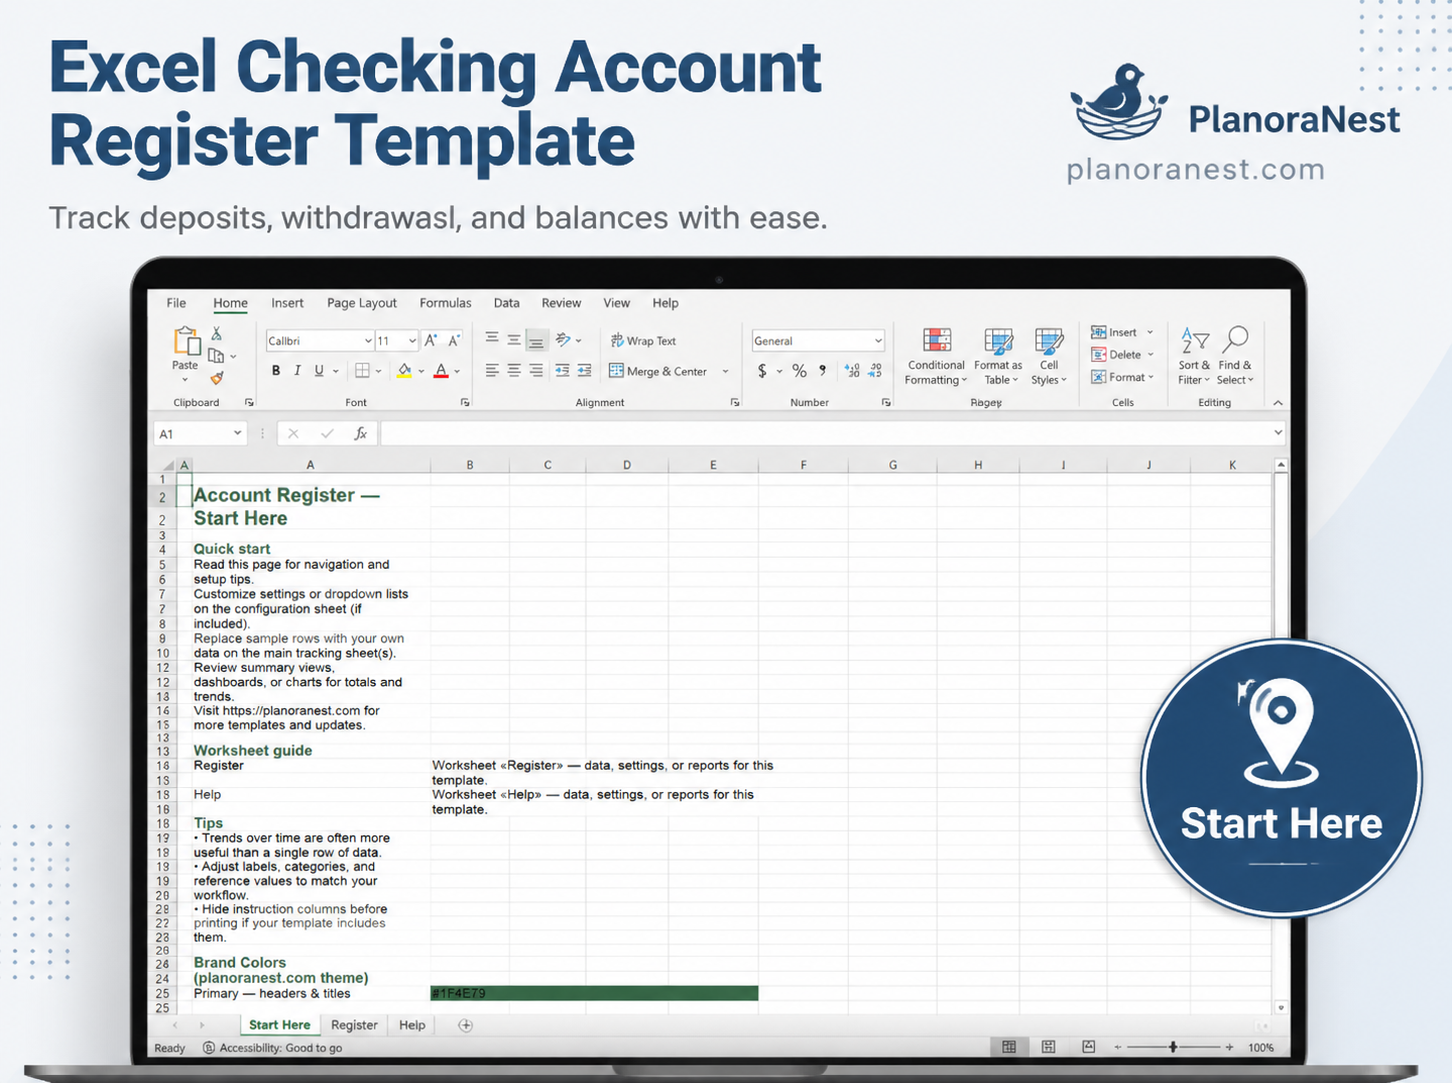Click the formula bar Cancel X icon
The image size is (1452, 1083).
pos(293,434)
